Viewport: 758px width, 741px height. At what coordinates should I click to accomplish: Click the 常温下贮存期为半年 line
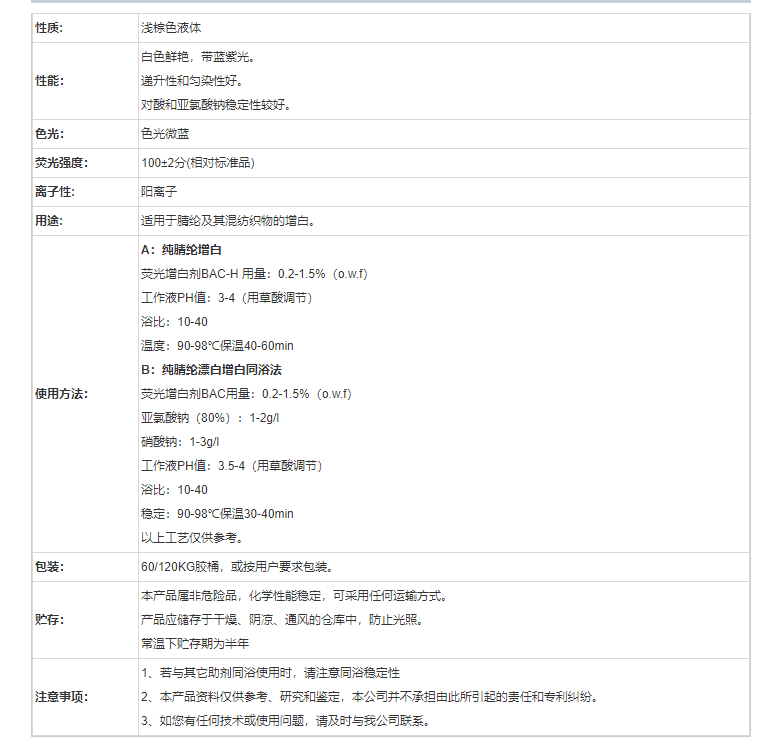coord(195,644)
